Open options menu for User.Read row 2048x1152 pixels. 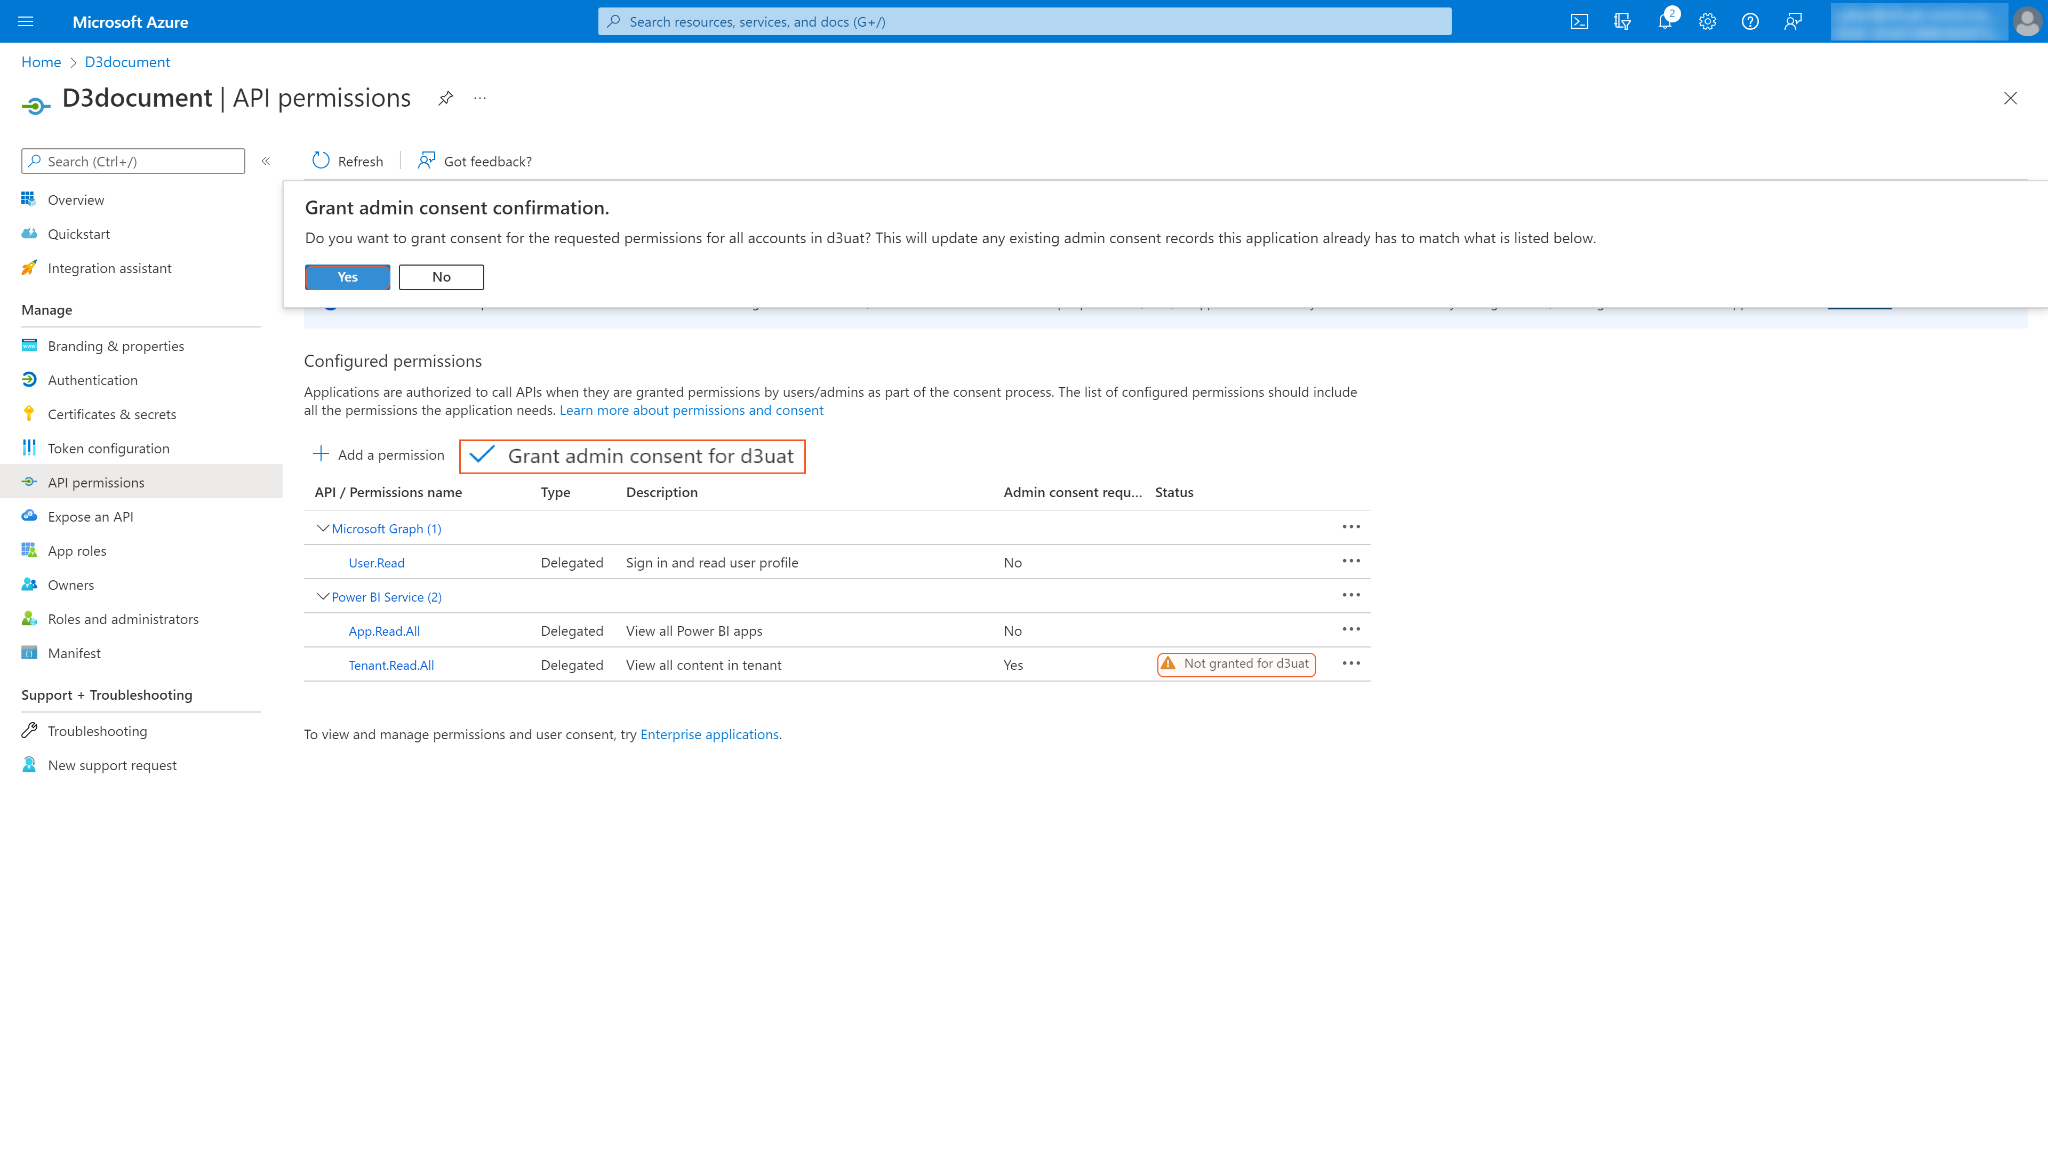(1351, 561)
